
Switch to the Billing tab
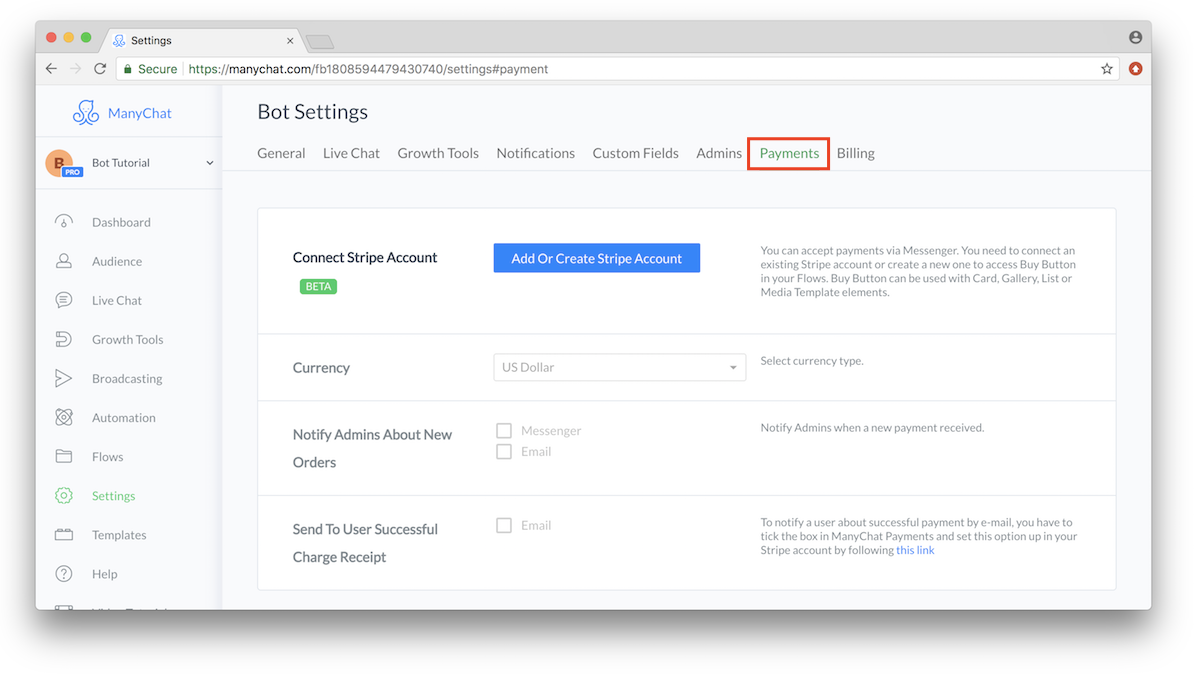coord(856,153)
